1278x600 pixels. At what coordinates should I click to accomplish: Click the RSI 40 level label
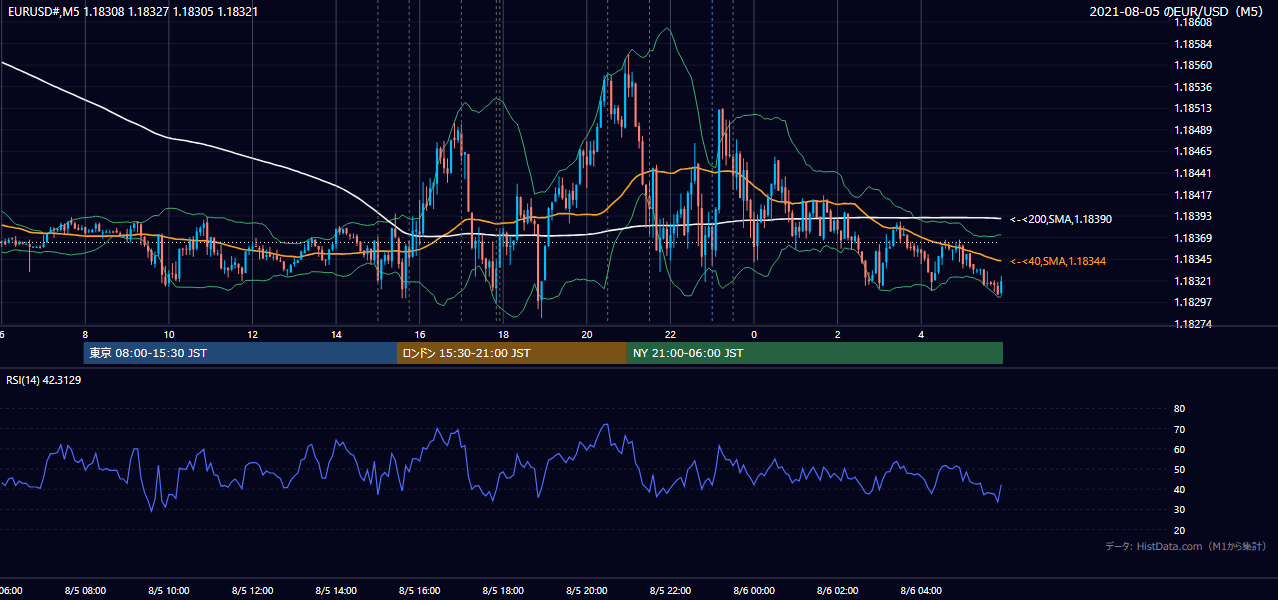click(1179, 489)
